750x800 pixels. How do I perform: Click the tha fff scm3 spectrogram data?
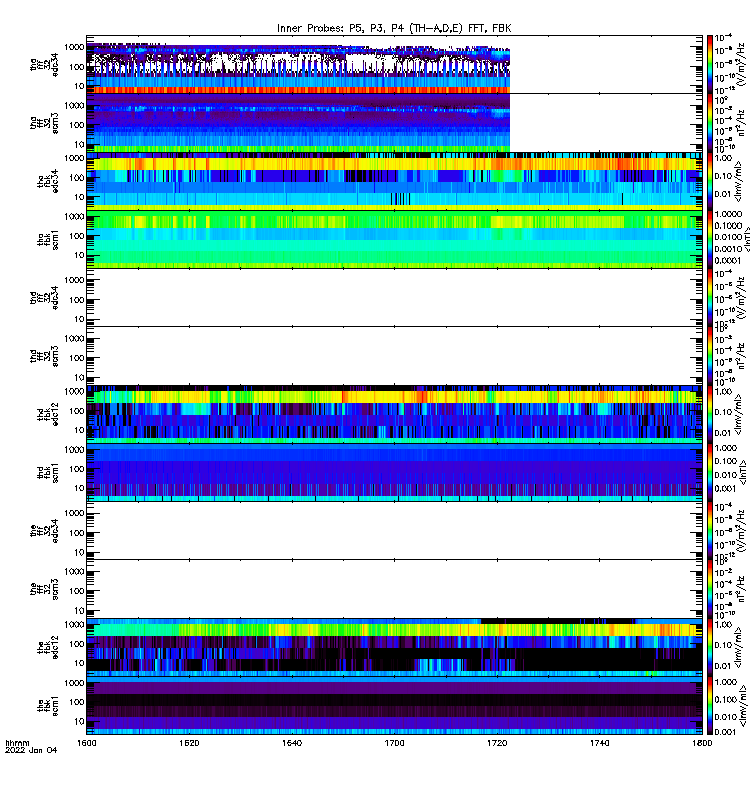298,123
